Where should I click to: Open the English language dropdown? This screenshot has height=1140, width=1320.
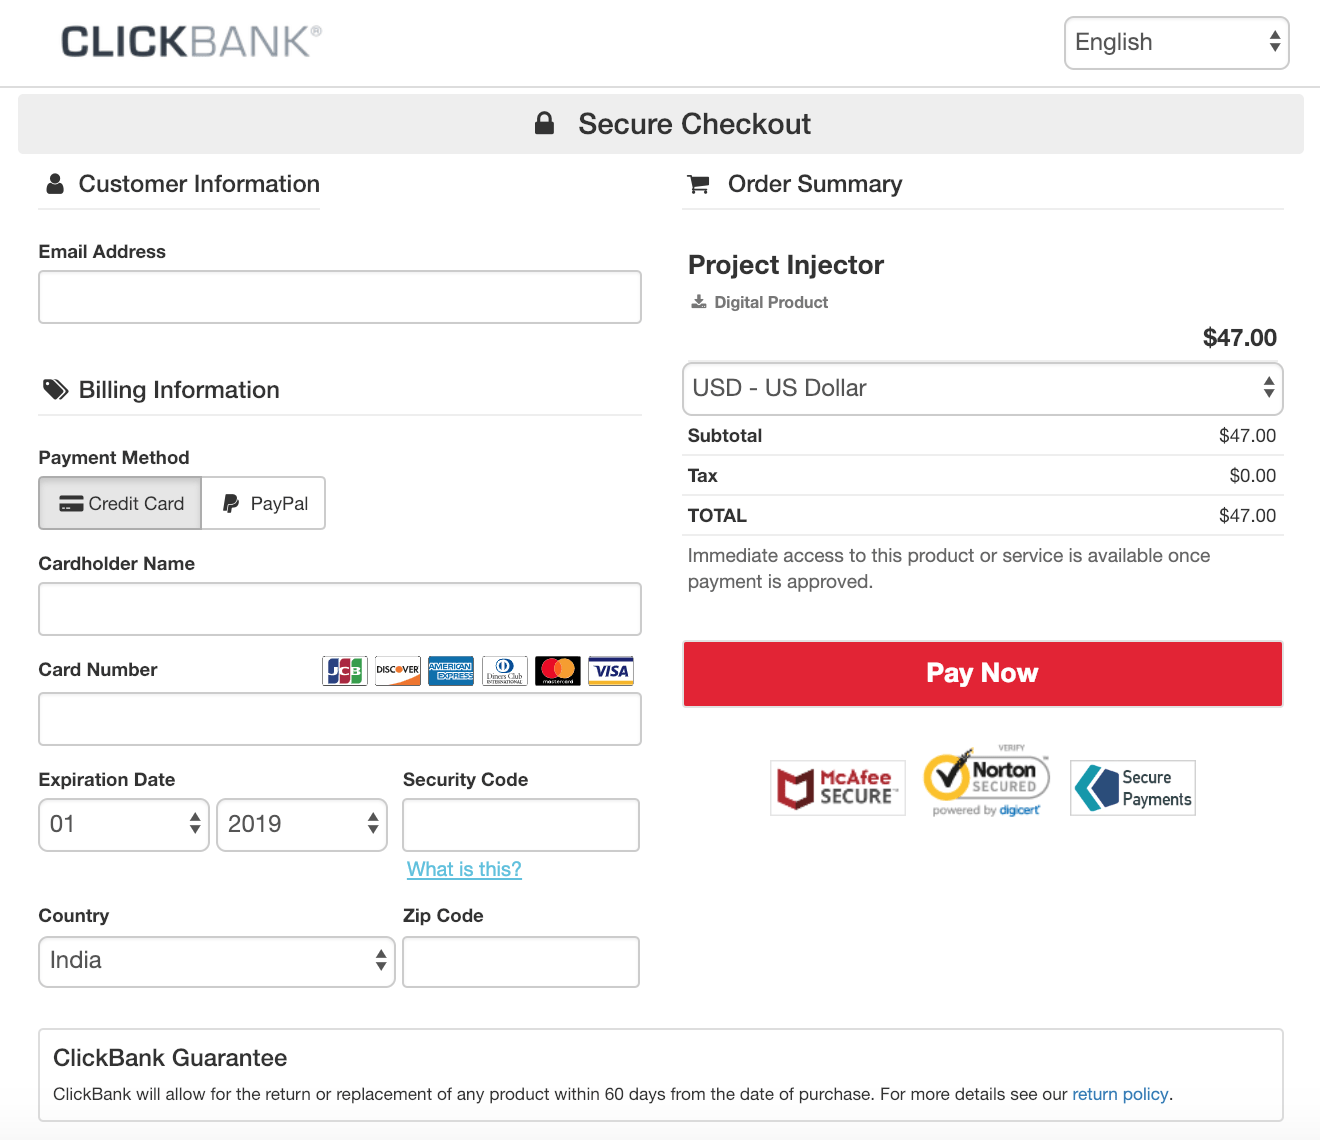[x=1177, y=43]
